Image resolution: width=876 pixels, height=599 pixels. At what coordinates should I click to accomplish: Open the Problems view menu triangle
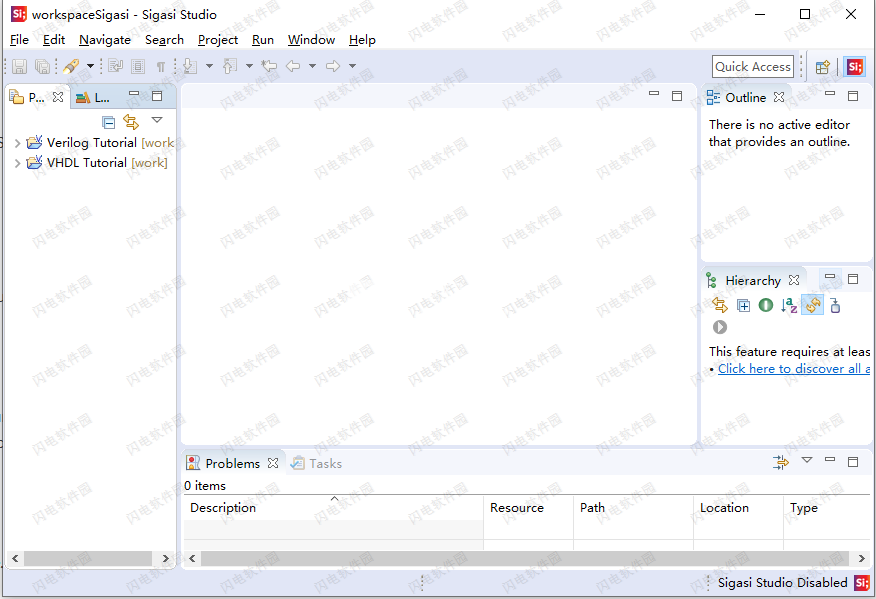pos(807,460)
